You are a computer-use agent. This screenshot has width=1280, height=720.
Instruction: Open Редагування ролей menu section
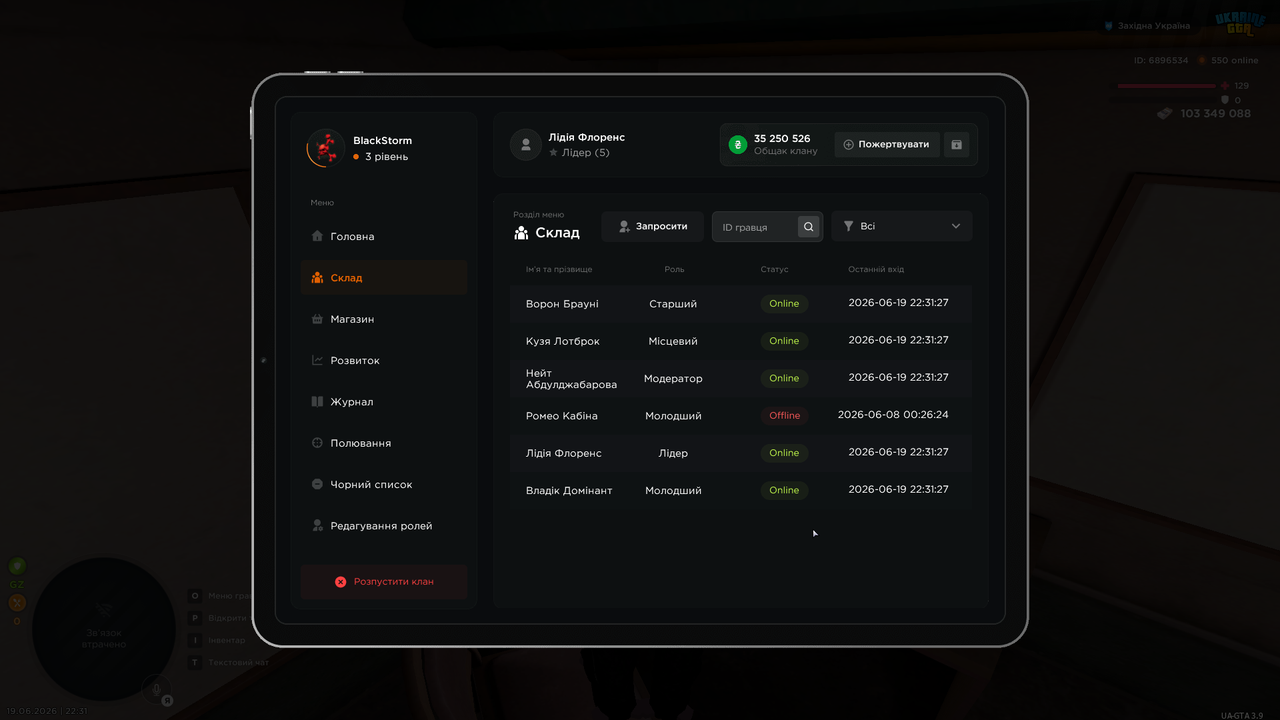pyautogui.click(x=384, y=525)
